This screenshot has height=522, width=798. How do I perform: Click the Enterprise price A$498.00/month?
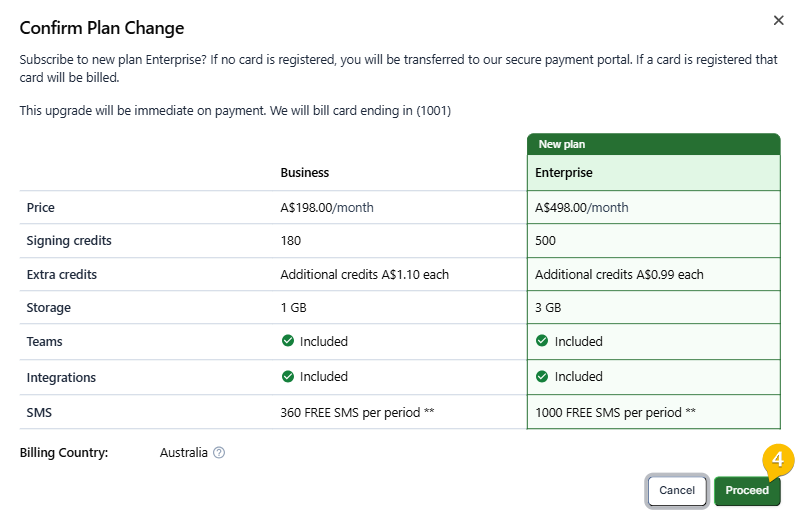(581, 208)
